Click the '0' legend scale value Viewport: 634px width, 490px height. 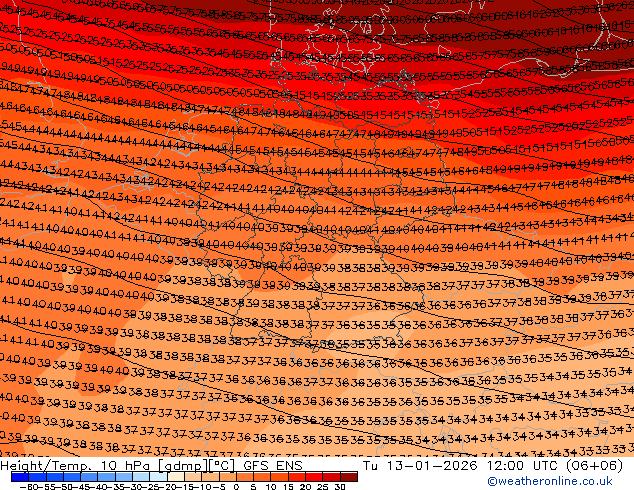[x=237, y=487]
